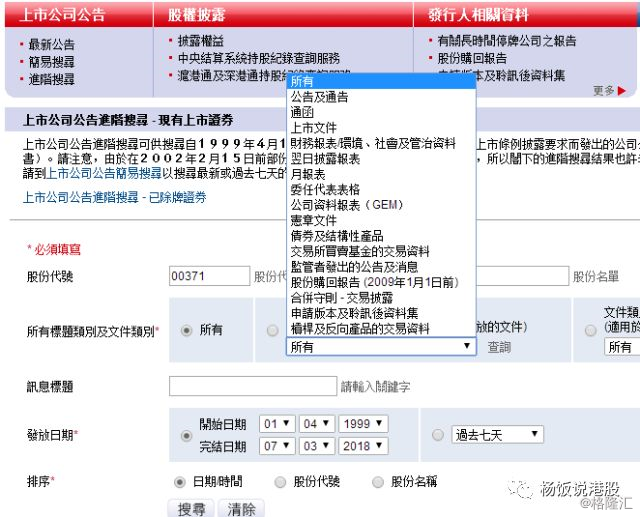640x517 pixels.
Task: Open 有關長時間停牌公司之報告 link
Action: click(x=507, y=41)
